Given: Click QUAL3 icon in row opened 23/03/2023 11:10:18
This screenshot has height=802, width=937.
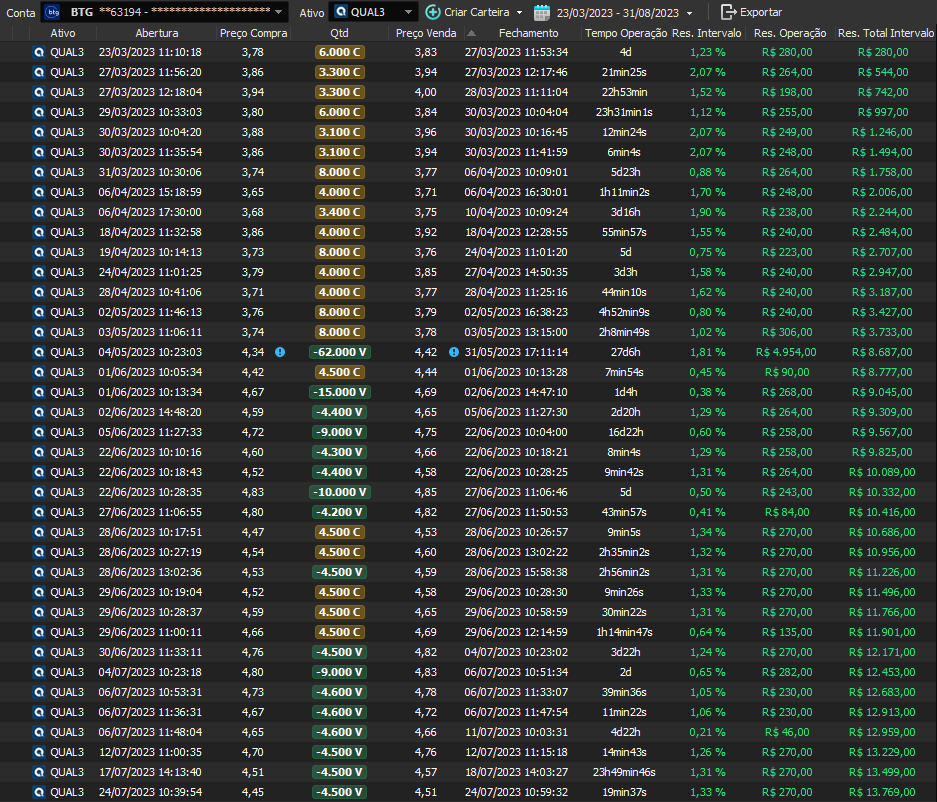Looking at the screenshot, I should pos(39,52).
